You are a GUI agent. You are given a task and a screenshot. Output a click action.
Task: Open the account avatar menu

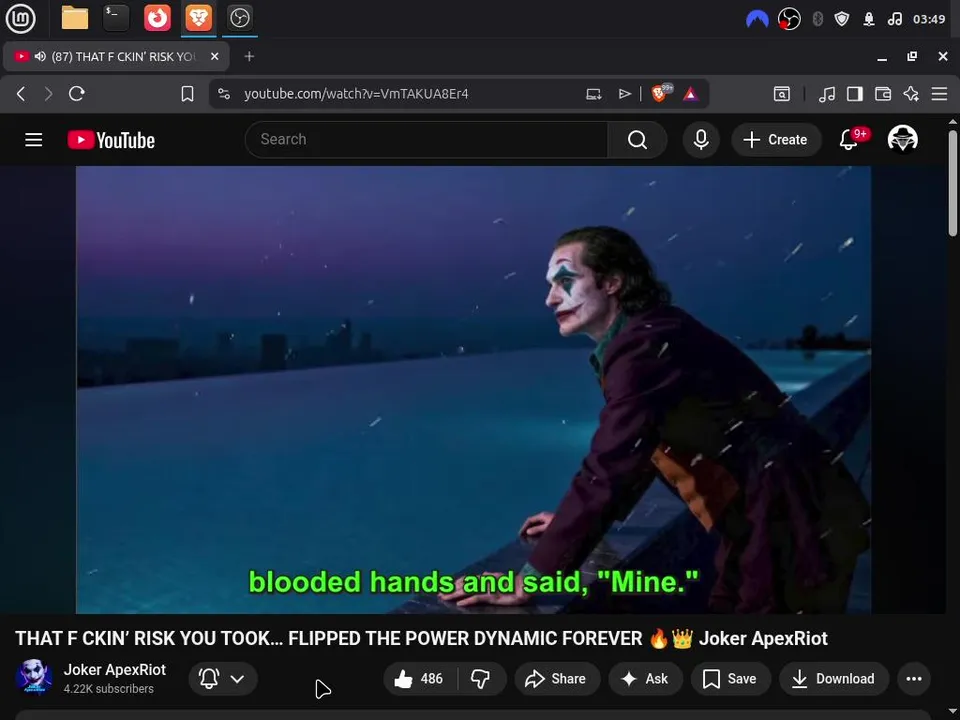902,139
